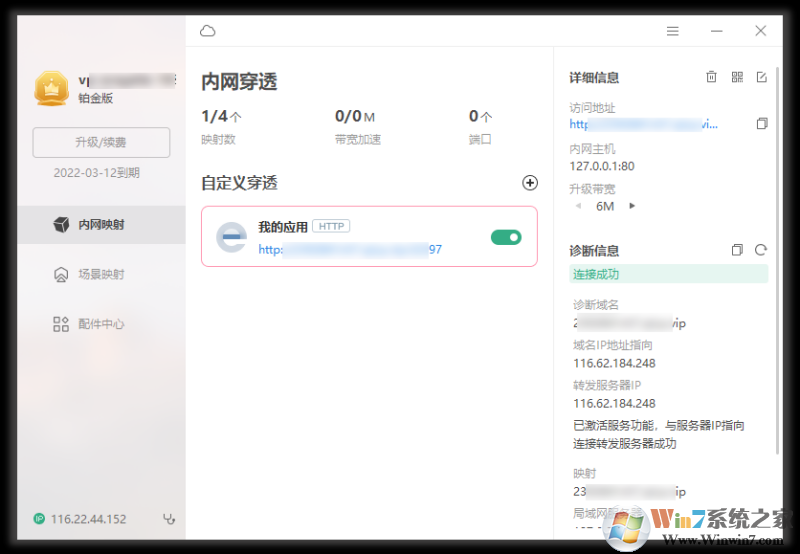This screenshot has height=554, width=800.
Task: Click the cloud icon in title bar
Action: [x=208, y=31]
